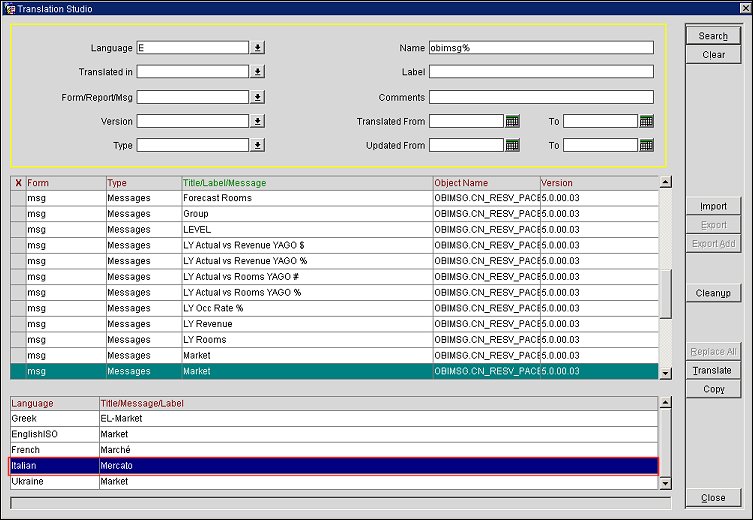
Task: Open the Updated To calendar picker
Action: tap(646, 145)
